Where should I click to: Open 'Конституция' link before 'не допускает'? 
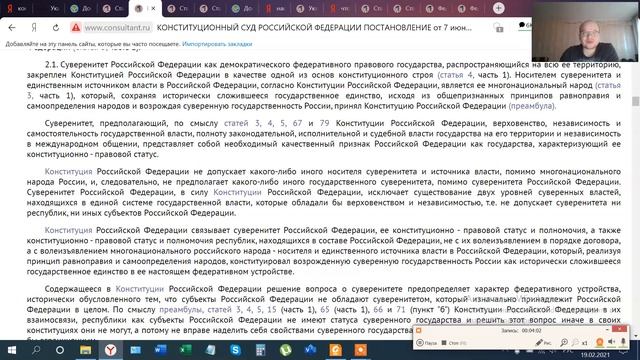pyautogui.click(x=69, y=171)
